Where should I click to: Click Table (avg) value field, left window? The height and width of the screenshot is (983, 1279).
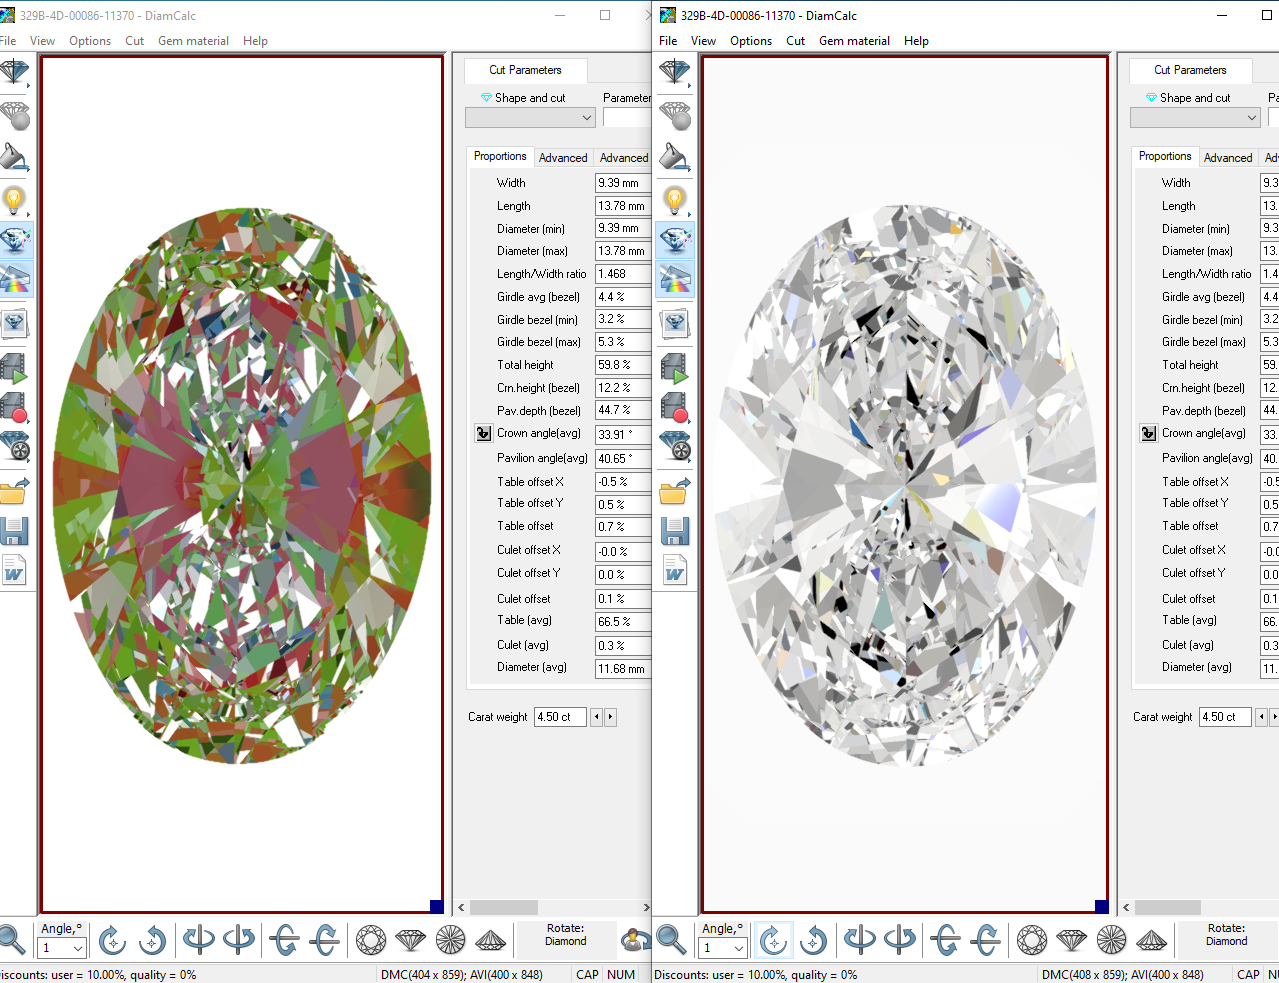point(623,622)
